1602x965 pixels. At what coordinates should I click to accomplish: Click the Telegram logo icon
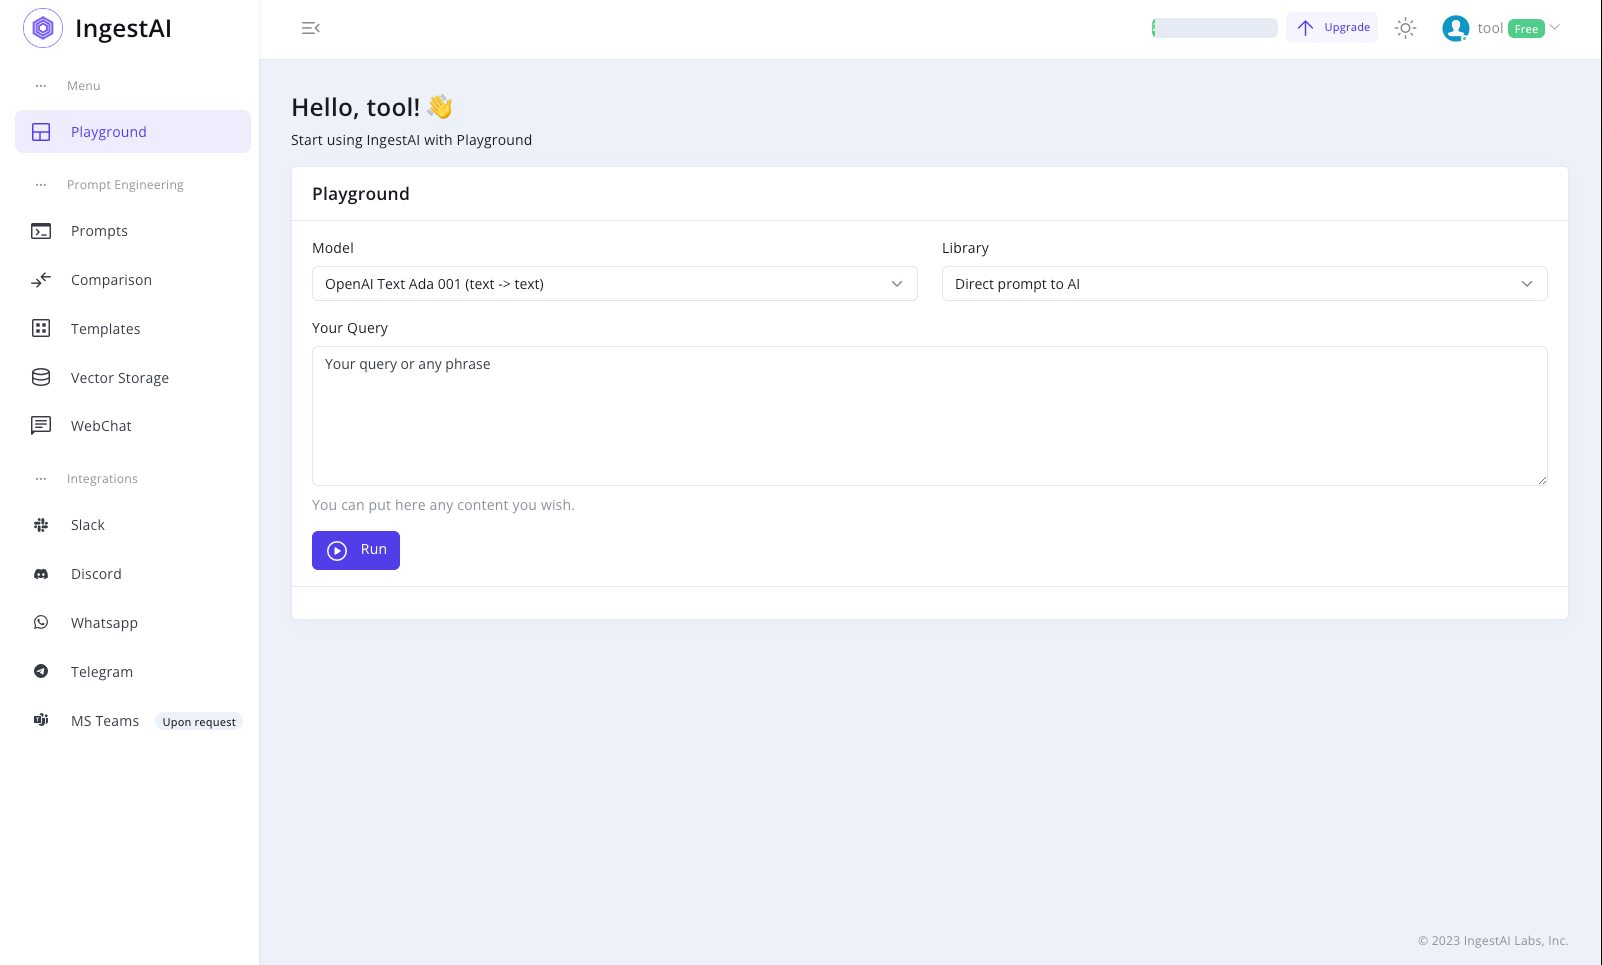[41, 671]
